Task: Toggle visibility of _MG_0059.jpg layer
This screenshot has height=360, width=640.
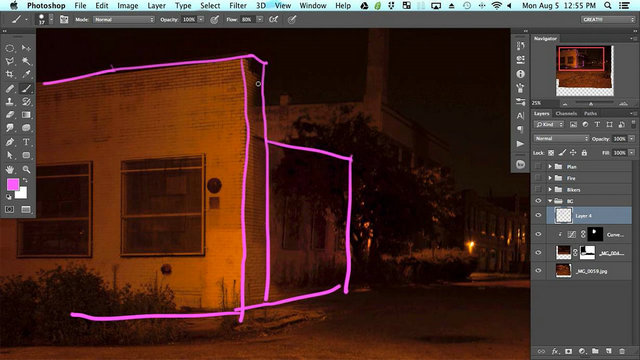Action: click(538, 271)
